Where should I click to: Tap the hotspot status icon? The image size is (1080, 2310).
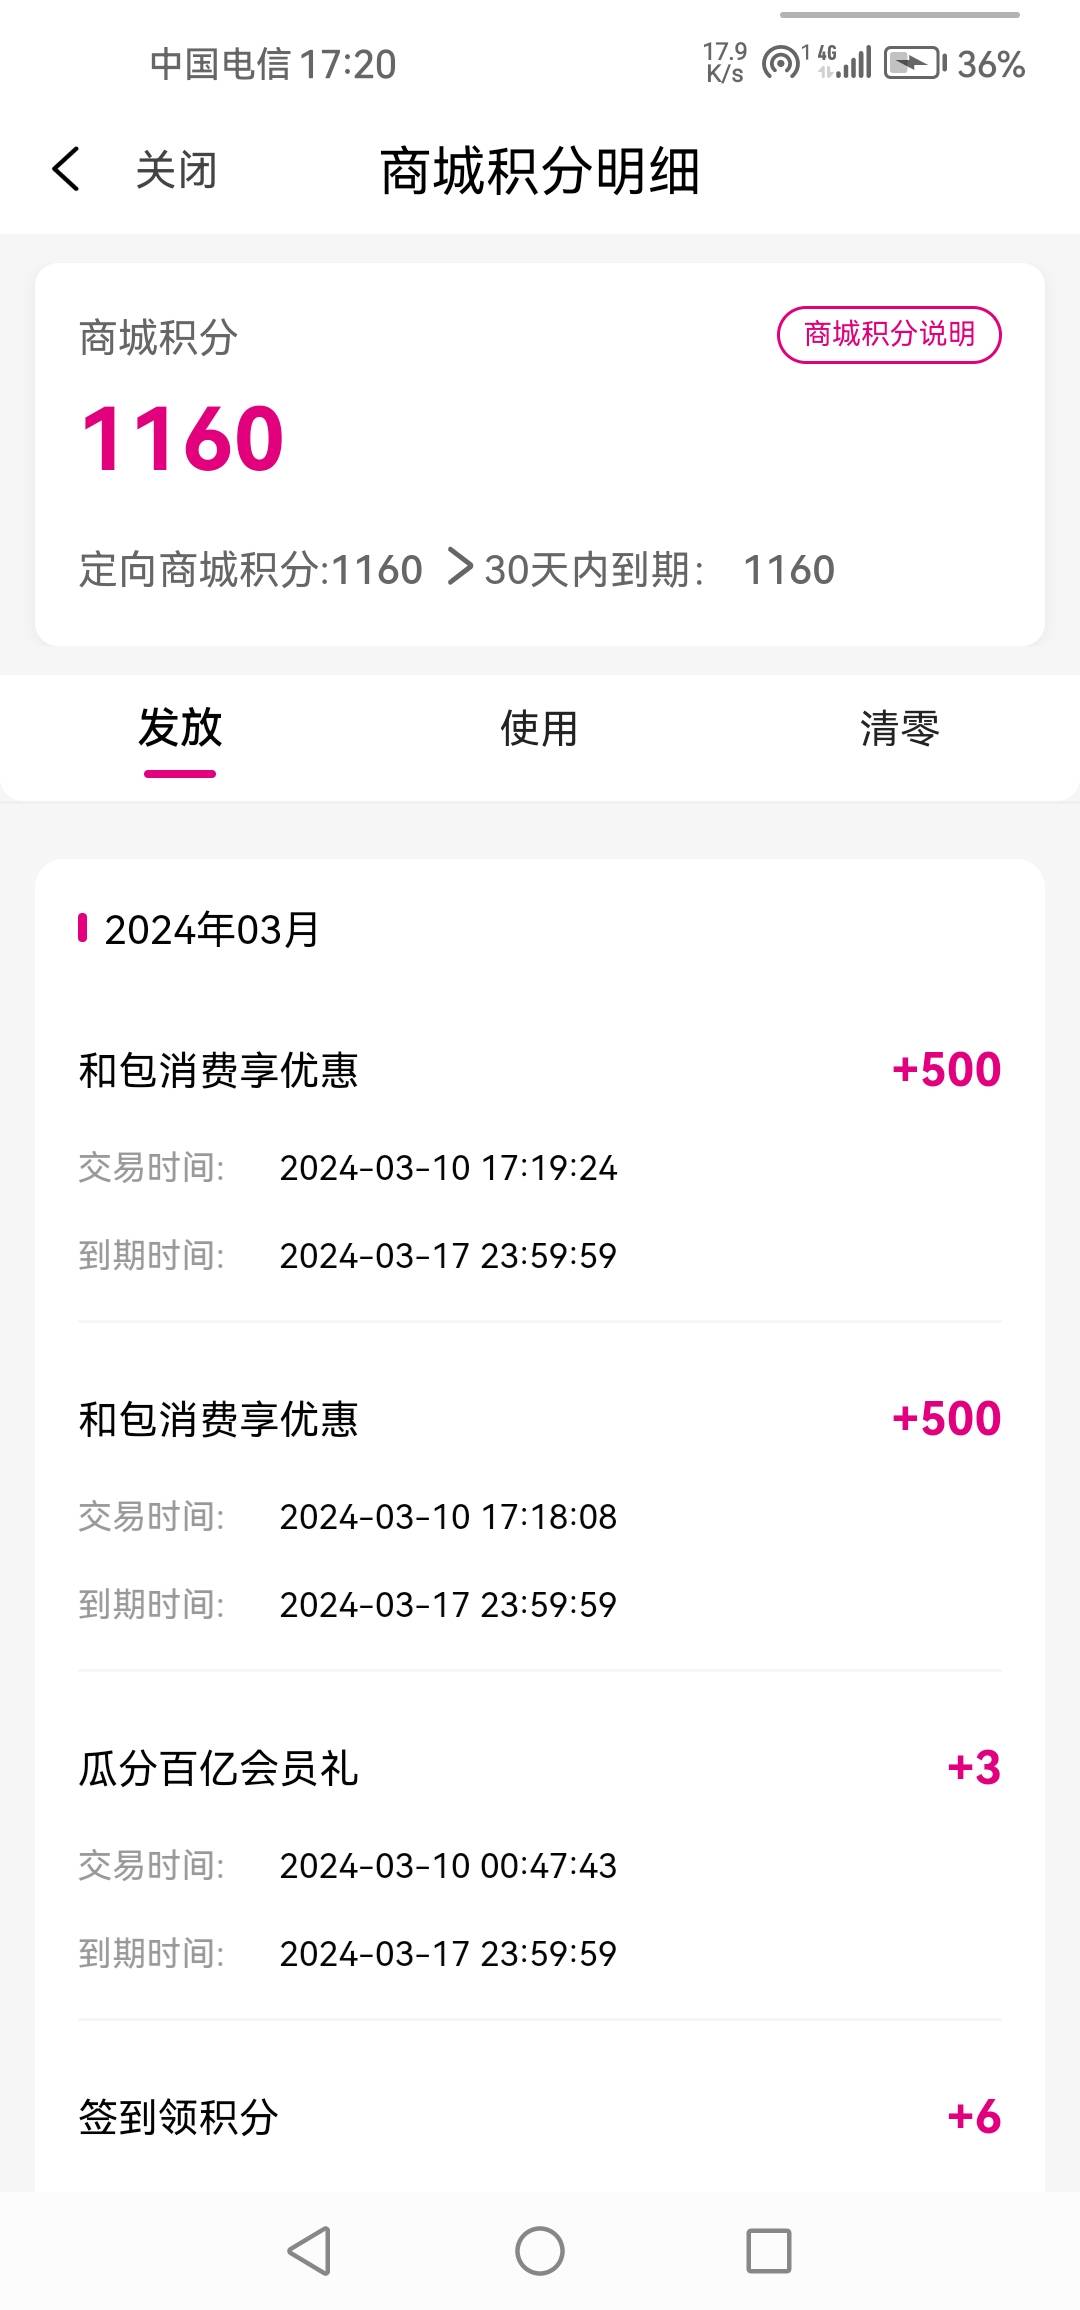click(x=781, y=63)
